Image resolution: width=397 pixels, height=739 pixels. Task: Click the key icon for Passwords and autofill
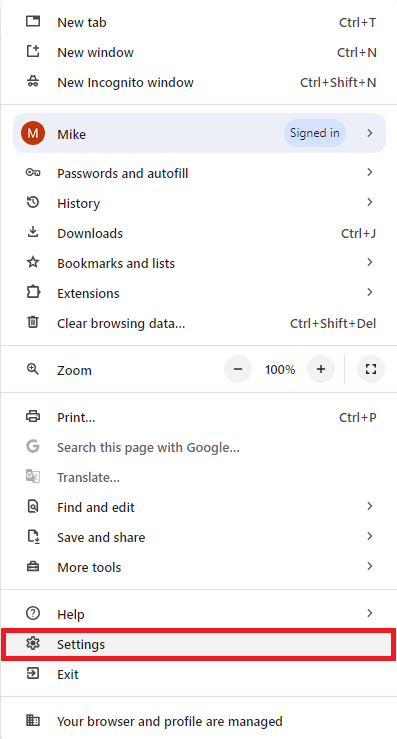(33, 173)
